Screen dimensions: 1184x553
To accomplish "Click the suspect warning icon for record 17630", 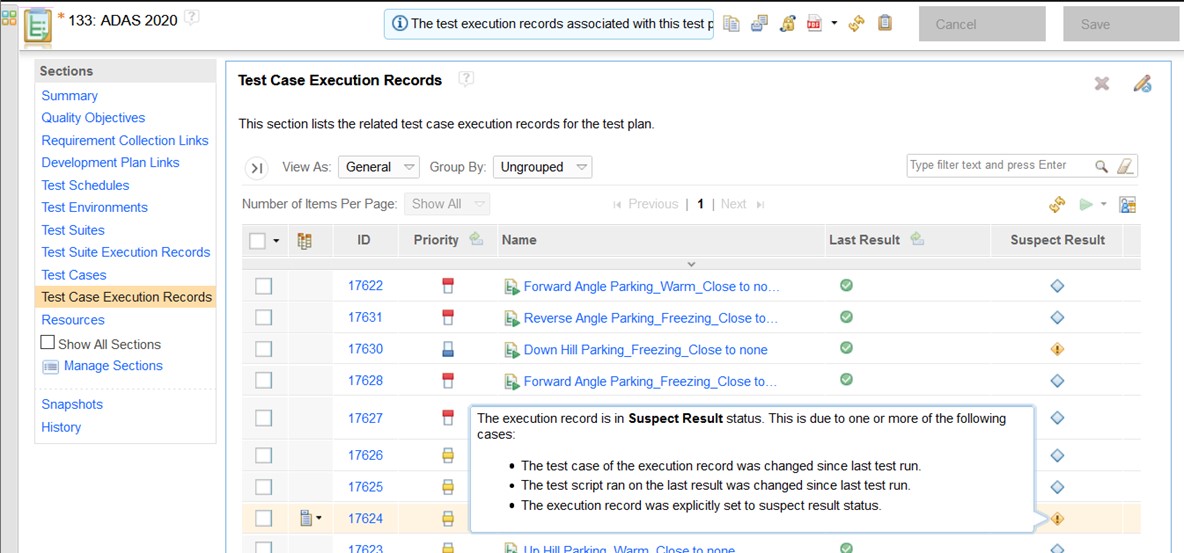I will (x=1057, y=349).
